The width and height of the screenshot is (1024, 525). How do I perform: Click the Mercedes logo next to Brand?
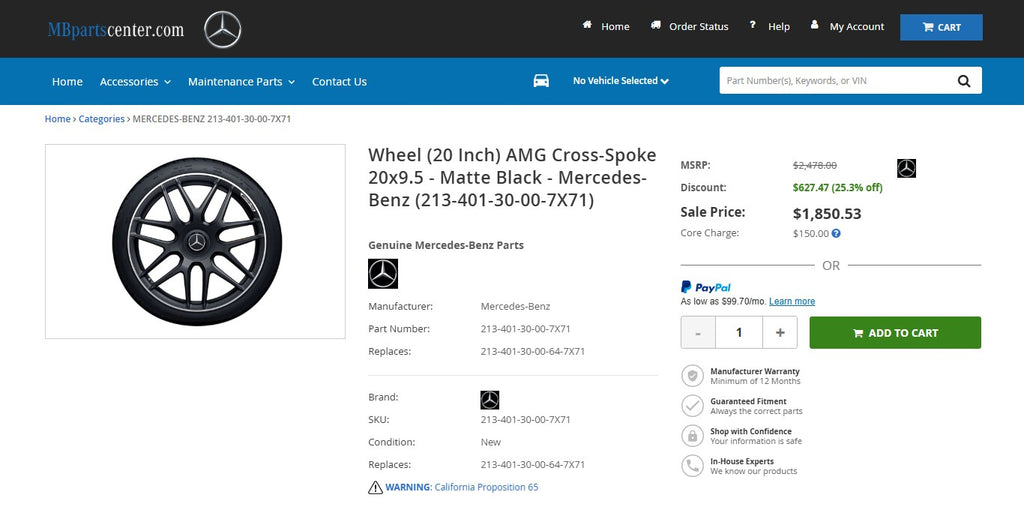489,400
